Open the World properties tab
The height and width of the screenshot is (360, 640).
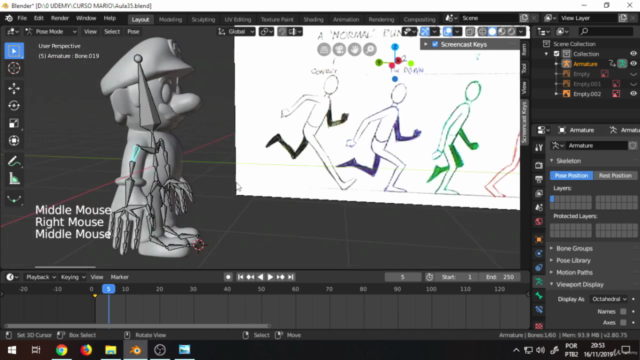(x=539, y=222)
